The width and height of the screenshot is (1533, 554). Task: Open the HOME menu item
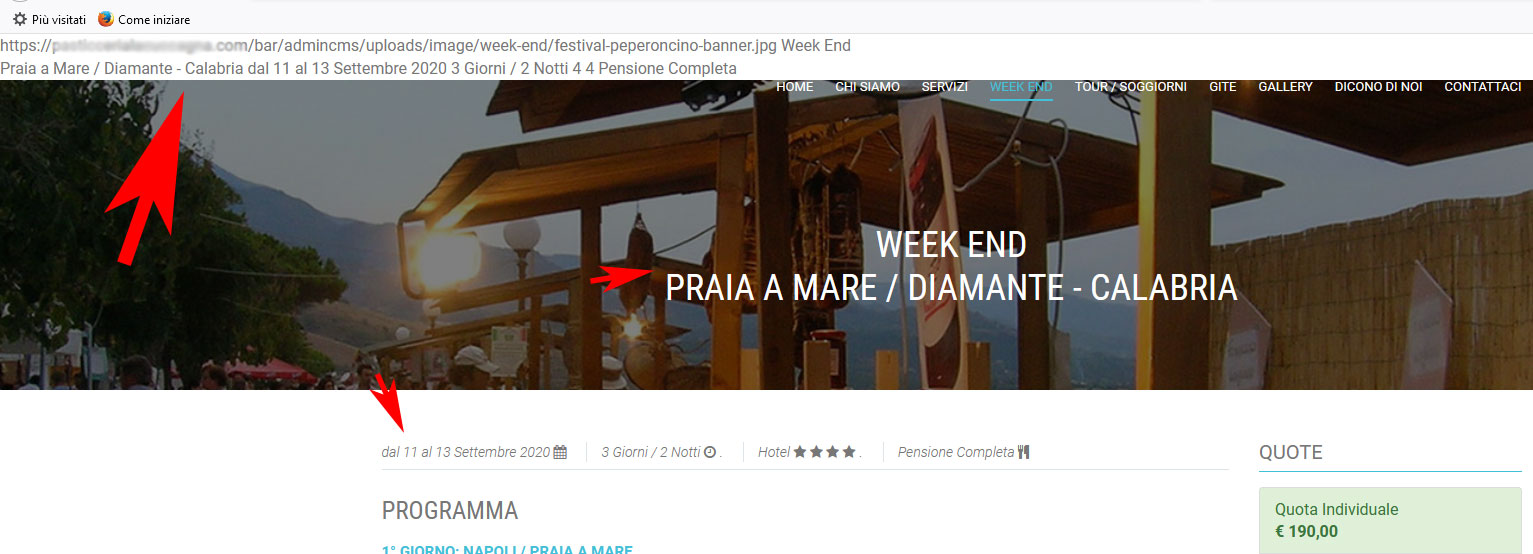tap(795, 87)
